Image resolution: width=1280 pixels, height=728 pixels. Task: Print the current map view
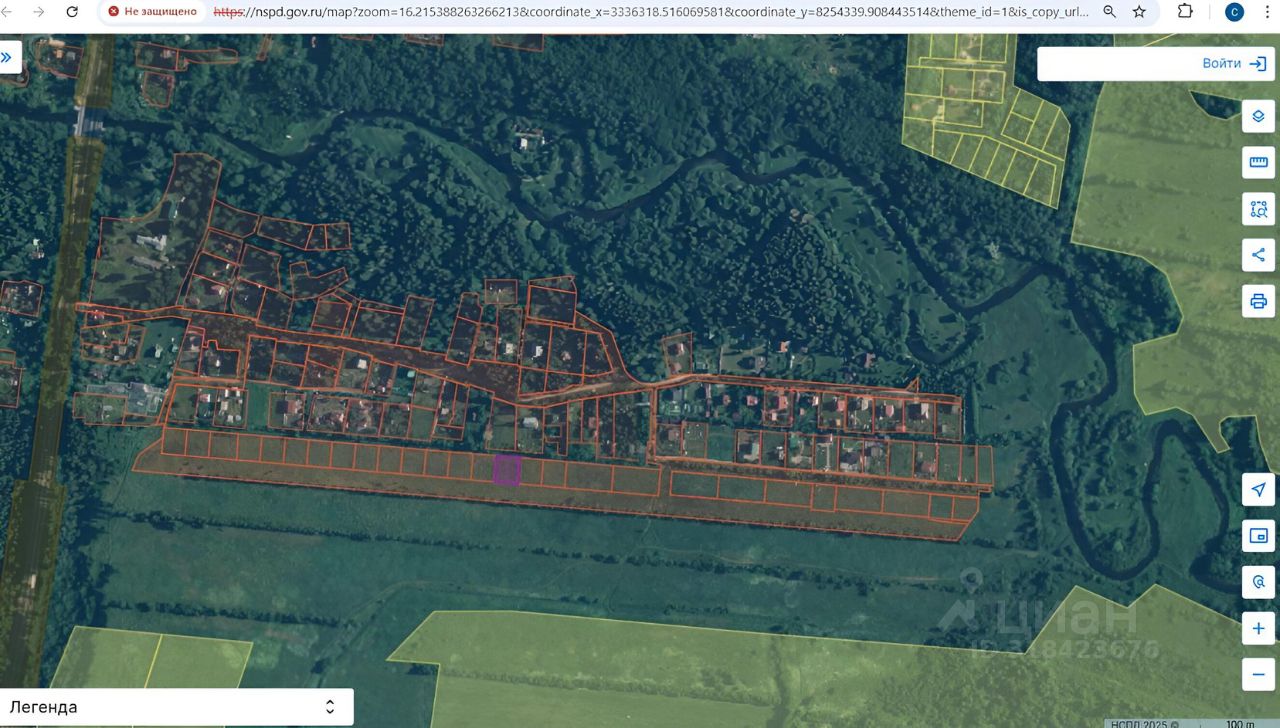(x=1258, y=300)
